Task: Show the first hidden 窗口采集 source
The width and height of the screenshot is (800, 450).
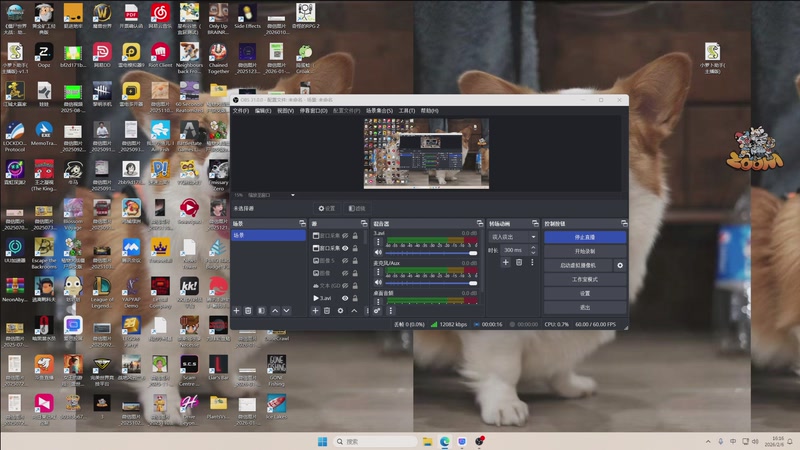Action: point(345,236)
